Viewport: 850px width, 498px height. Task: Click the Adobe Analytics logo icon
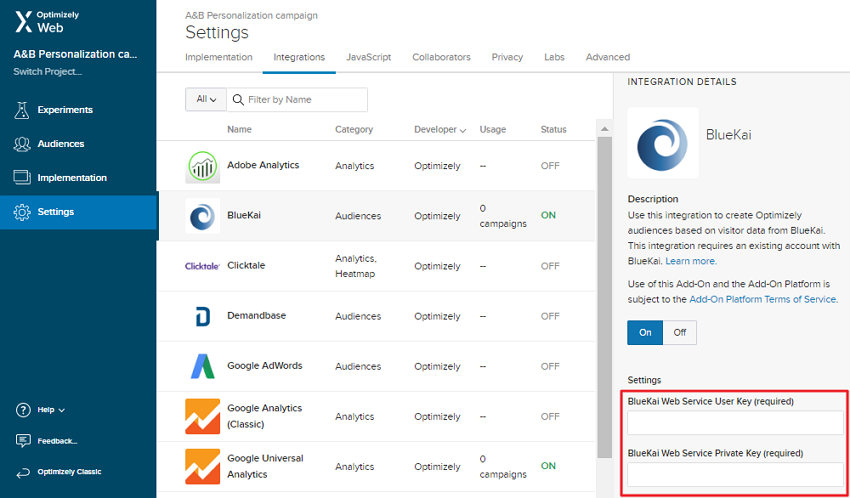tap(202, 166)
